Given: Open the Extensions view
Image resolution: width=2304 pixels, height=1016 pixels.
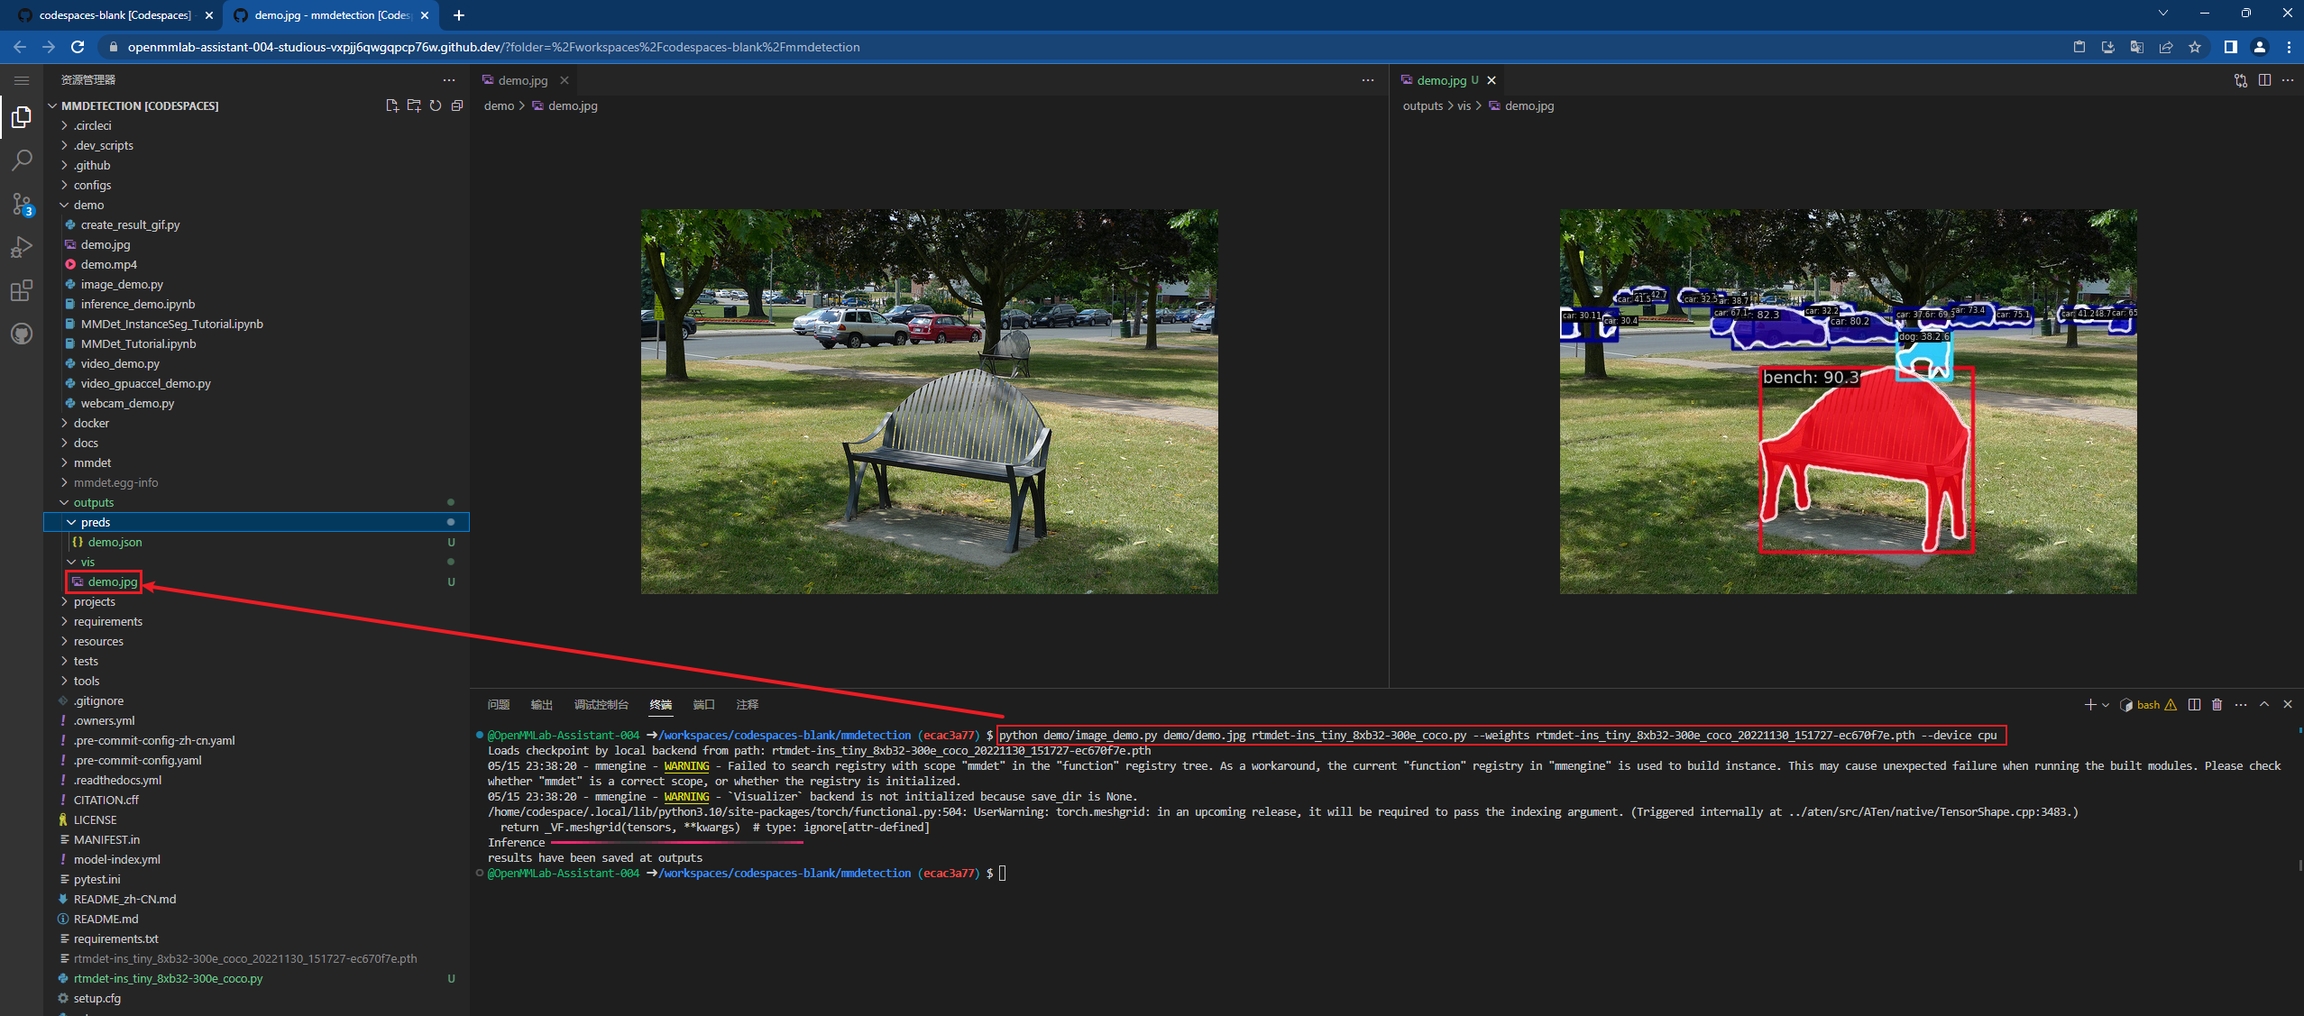Looking at the screenshot, I should coord(21,291).
